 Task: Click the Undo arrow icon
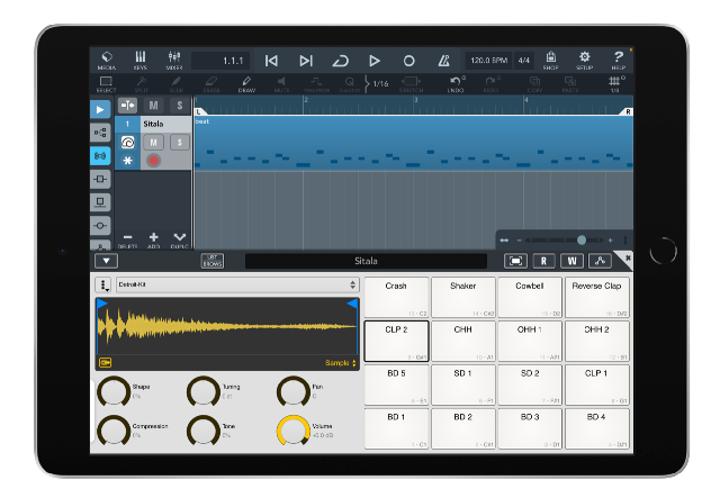click(455, 84)
